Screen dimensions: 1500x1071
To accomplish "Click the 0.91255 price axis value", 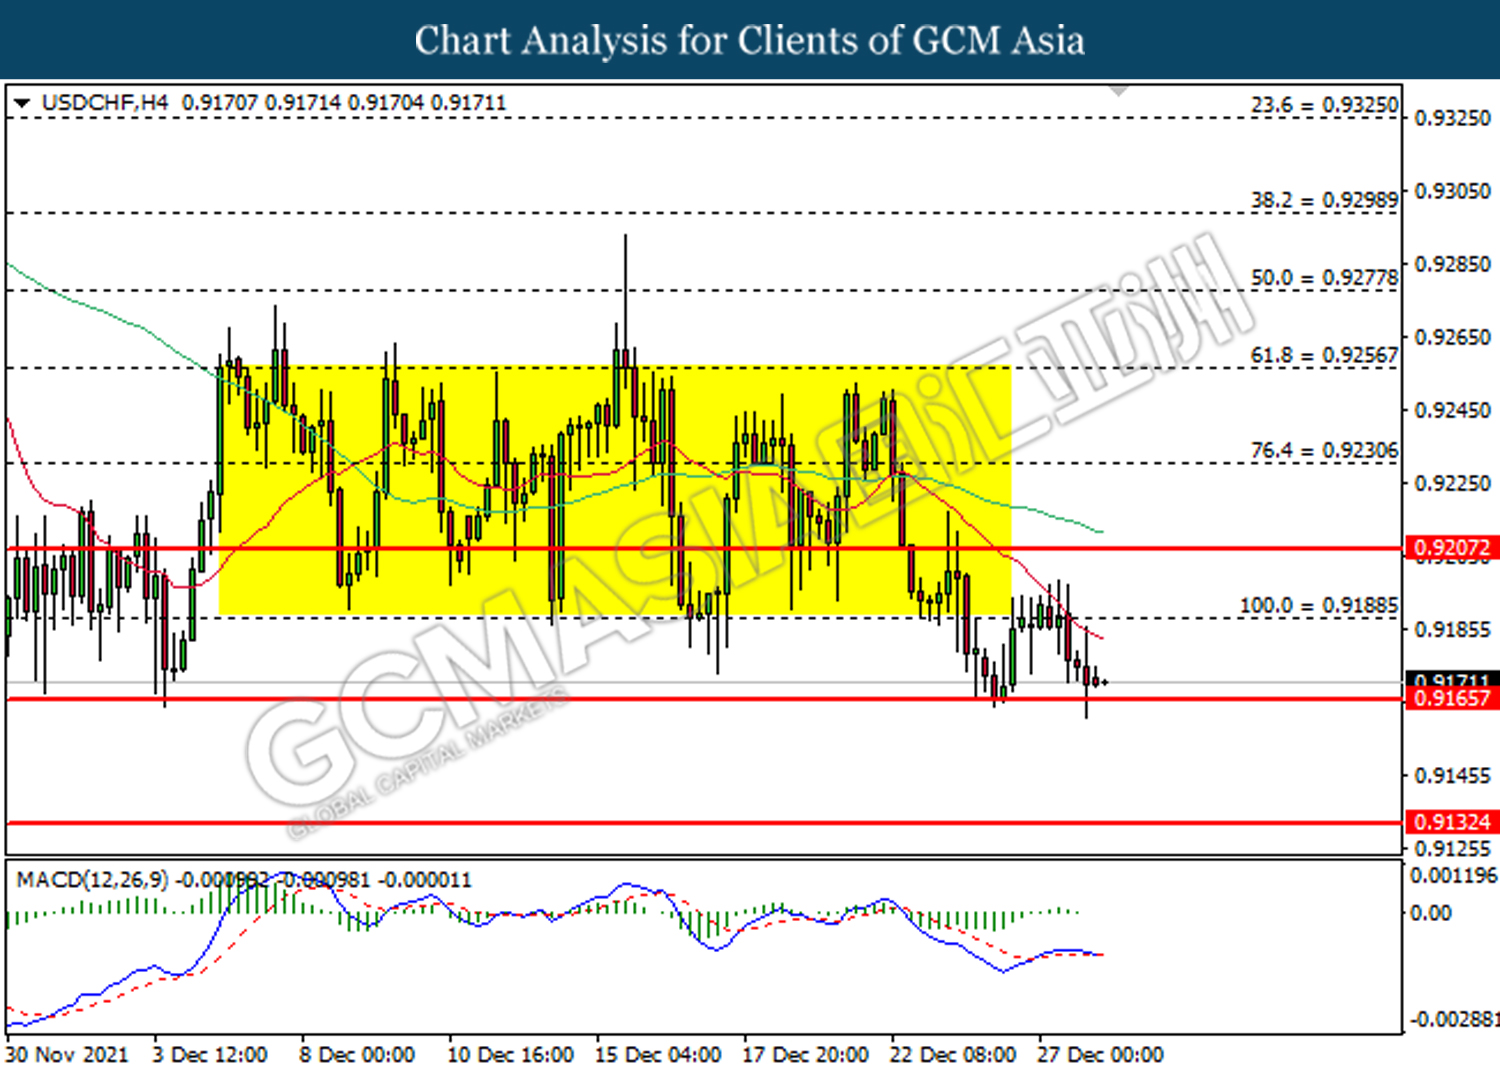I will [1453, 848].
